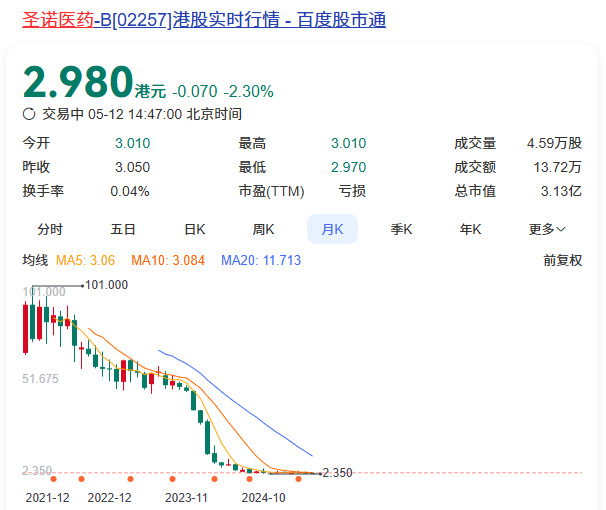Click the refresh circle icon beside 交易中
The height and width of the screenshot is (510, 606).
tap(29, 114)
